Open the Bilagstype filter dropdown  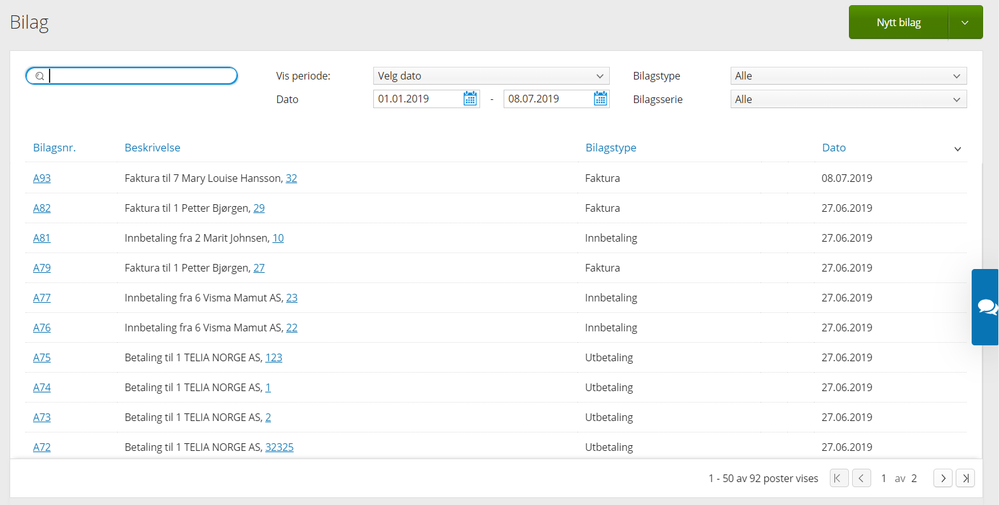pyautogui.click(x=849, y=76)
